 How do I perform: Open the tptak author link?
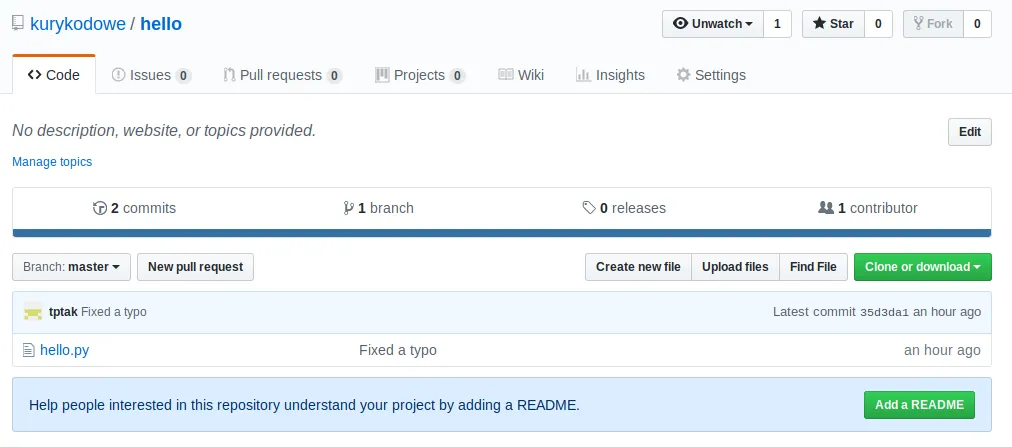point(63,312)
